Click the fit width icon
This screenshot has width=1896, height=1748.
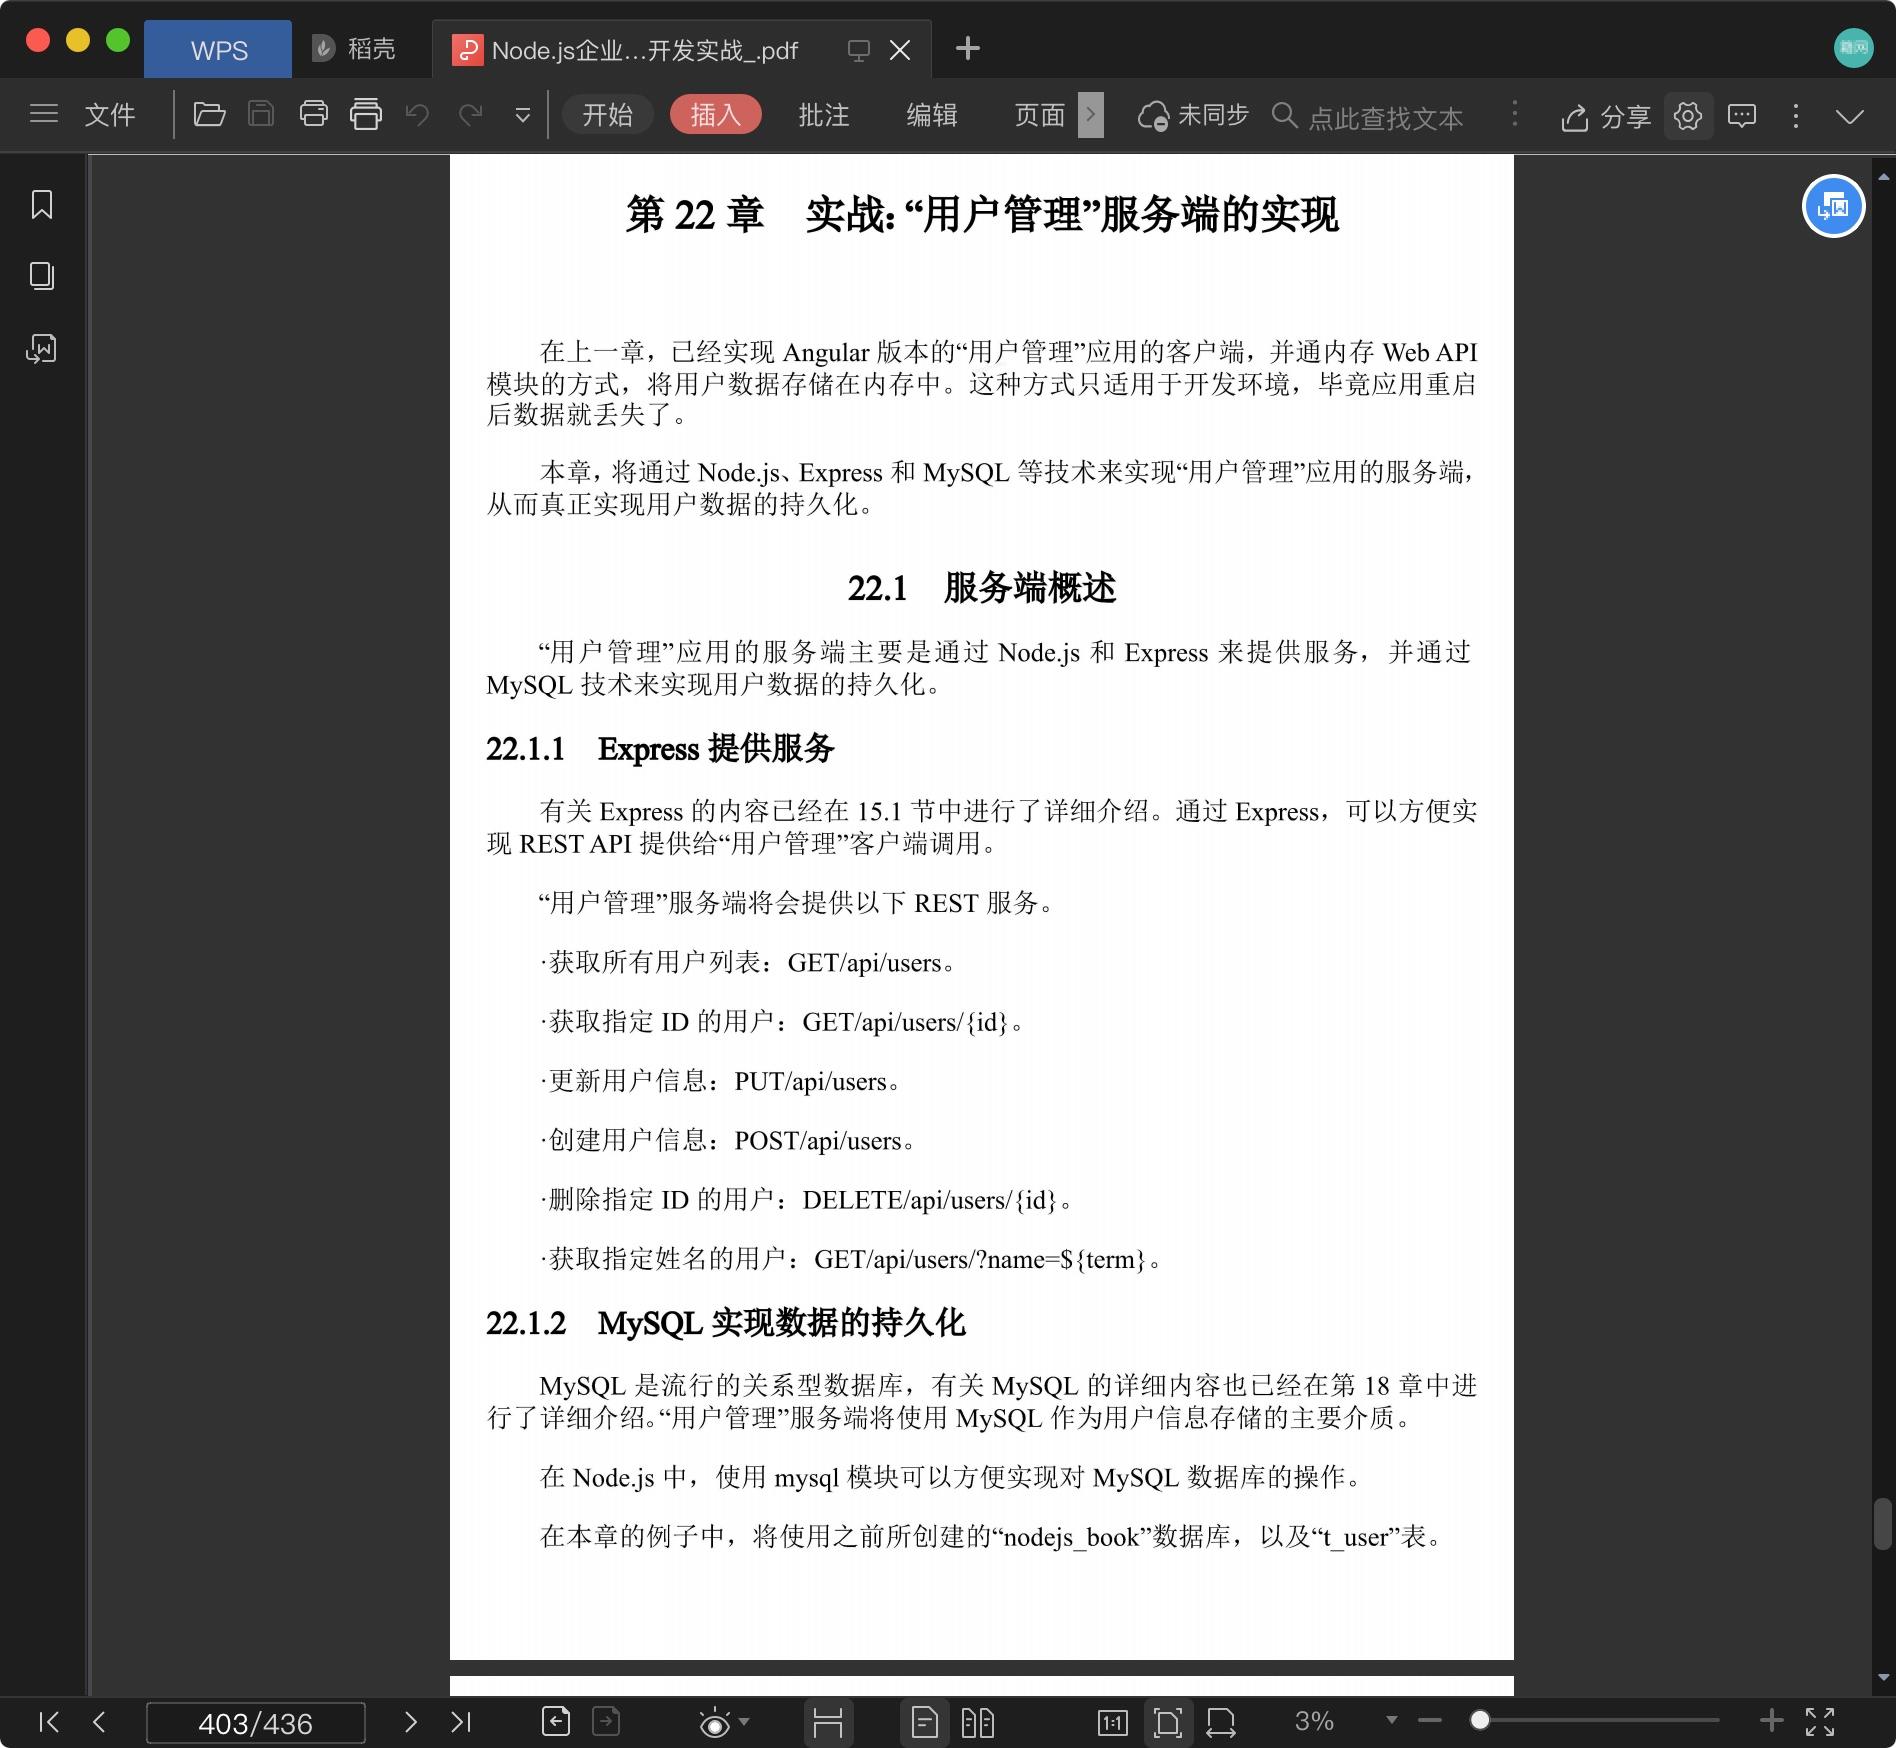click(1221, 1722)
